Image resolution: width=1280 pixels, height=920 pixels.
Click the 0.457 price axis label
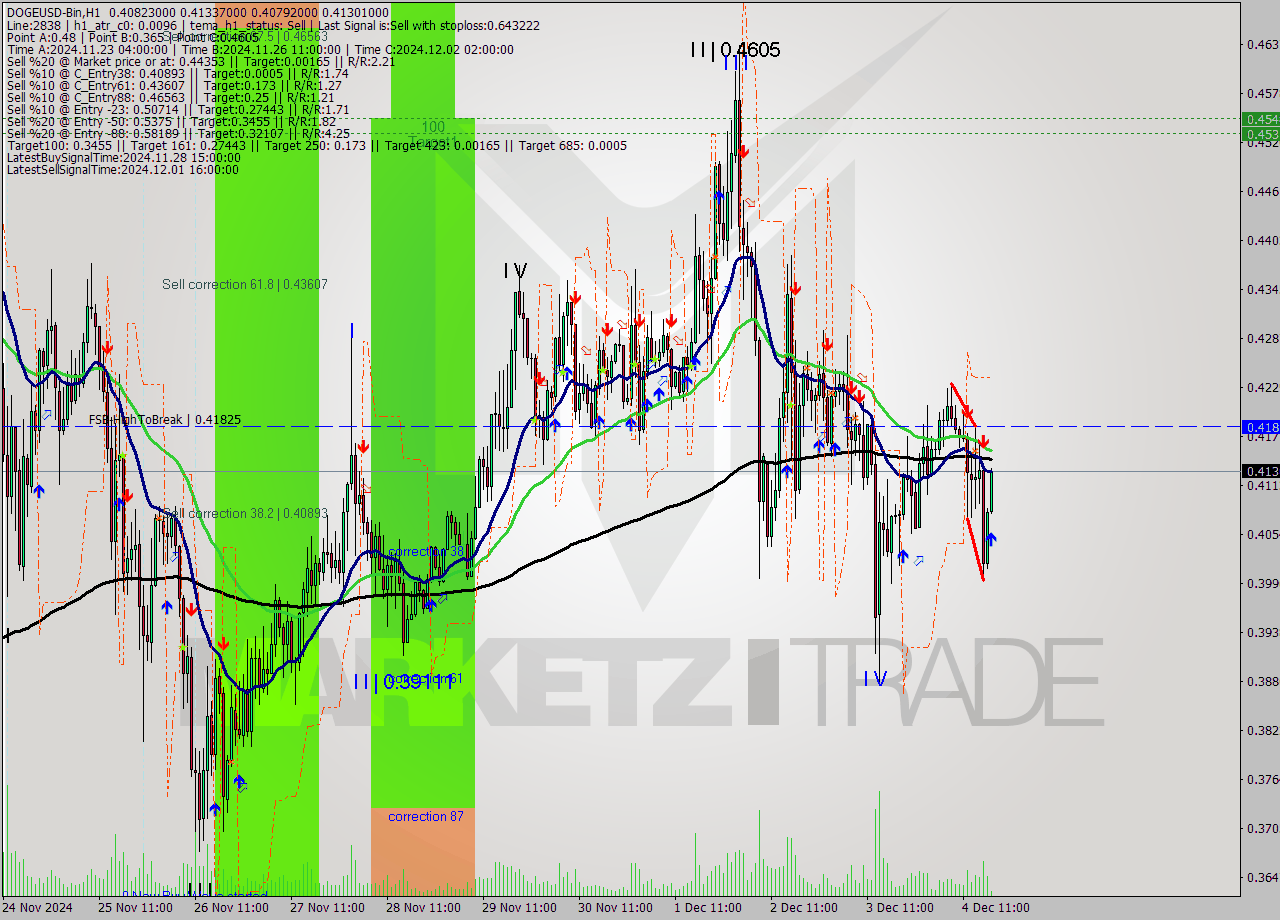pyautogui.click(x=1262, y=93)
